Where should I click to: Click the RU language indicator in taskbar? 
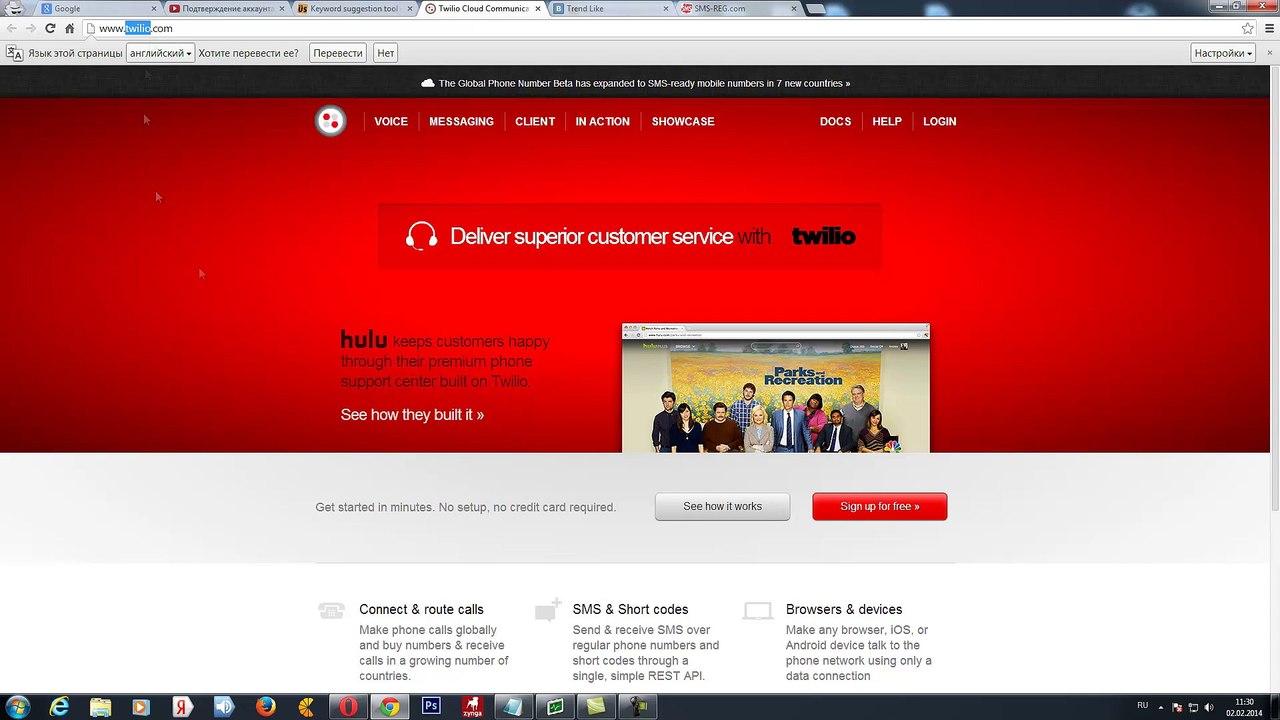[1143, 706]
